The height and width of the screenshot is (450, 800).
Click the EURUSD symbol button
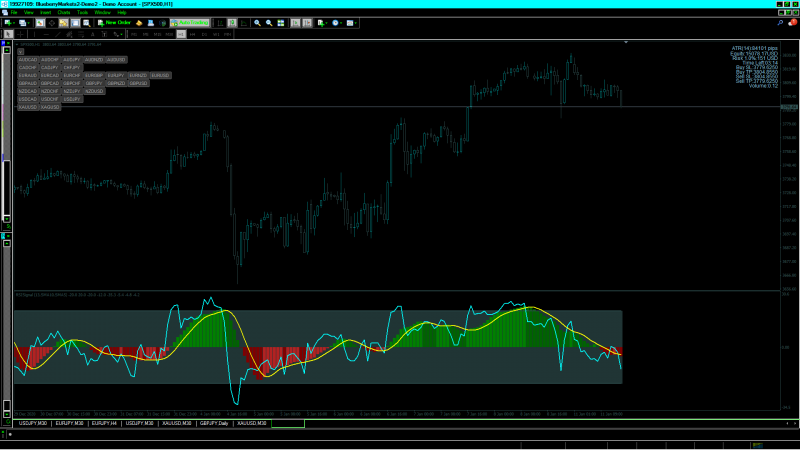[x=161, y=75]
